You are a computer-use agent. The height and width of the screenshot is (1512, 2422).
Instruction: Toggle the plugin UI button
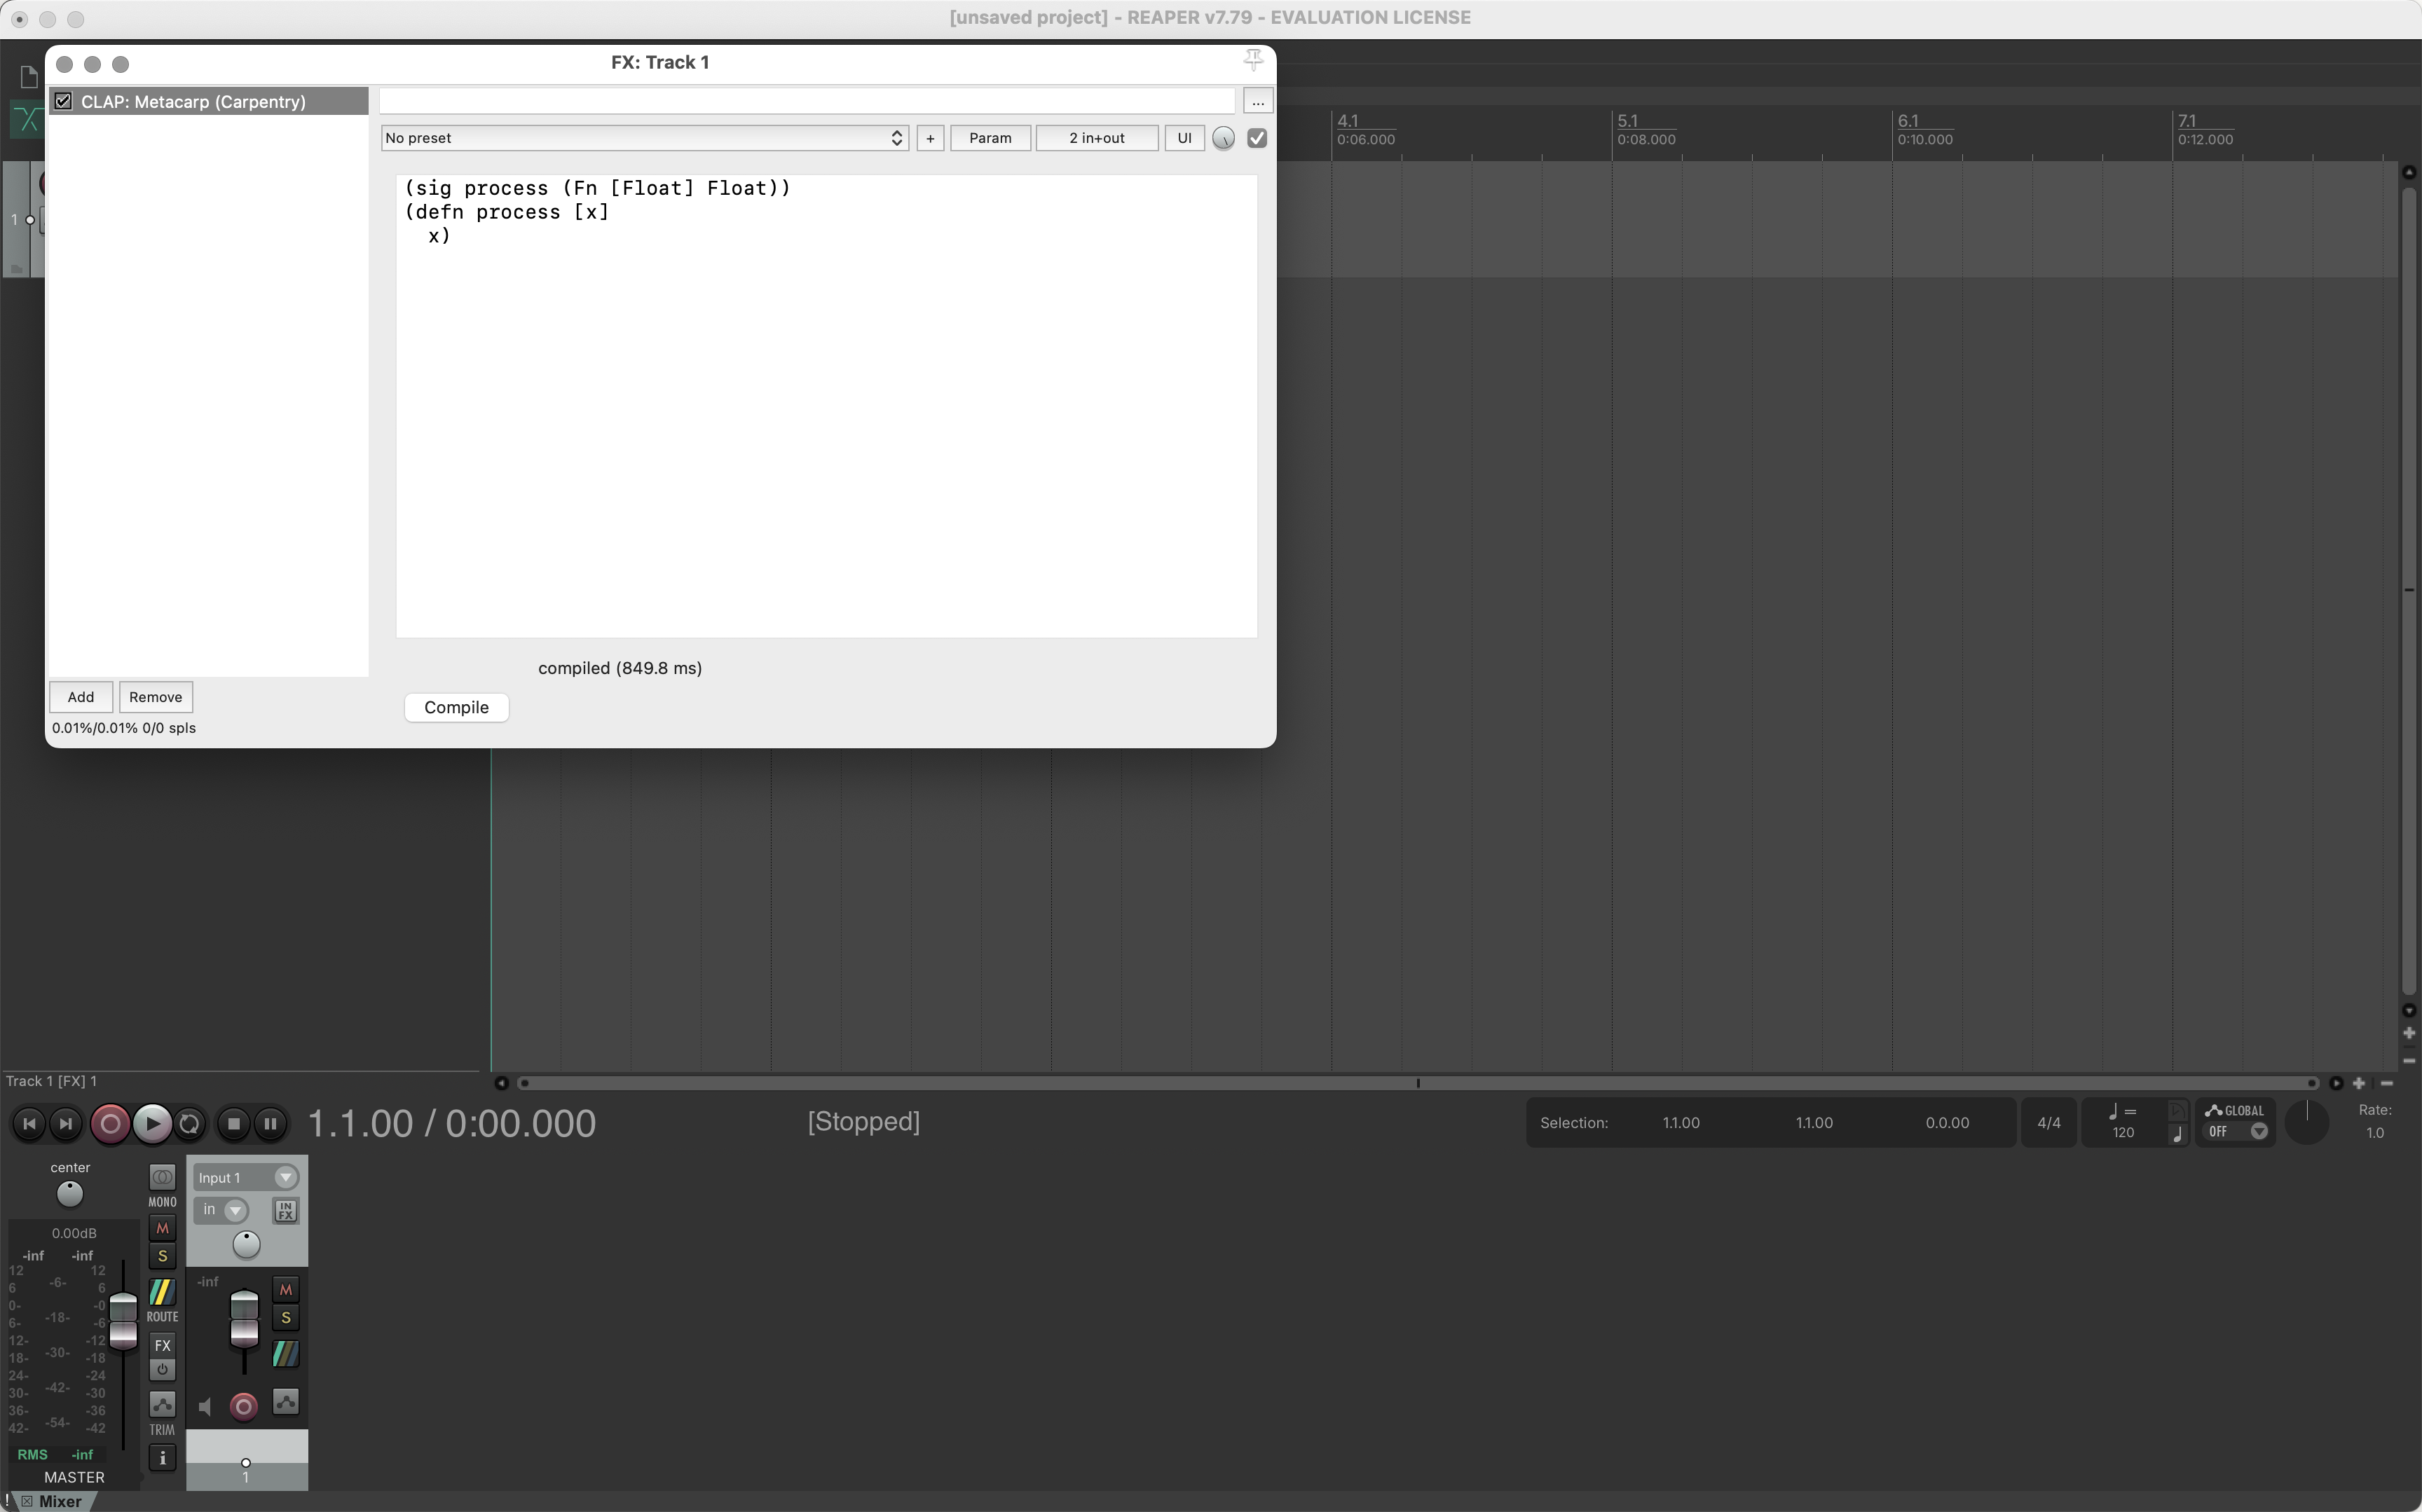pyautogui.click(x=1184, y=138)
